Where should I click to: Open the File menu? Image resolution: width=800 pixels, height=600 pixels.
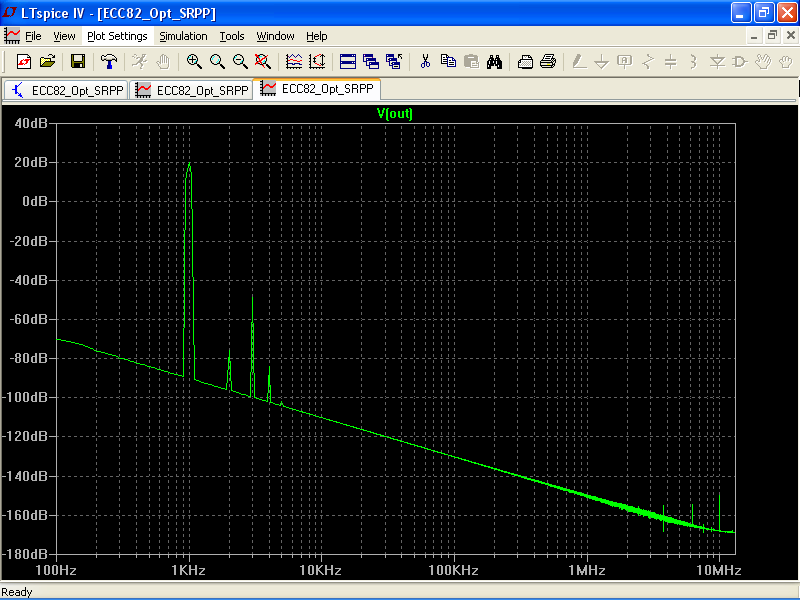33,36
